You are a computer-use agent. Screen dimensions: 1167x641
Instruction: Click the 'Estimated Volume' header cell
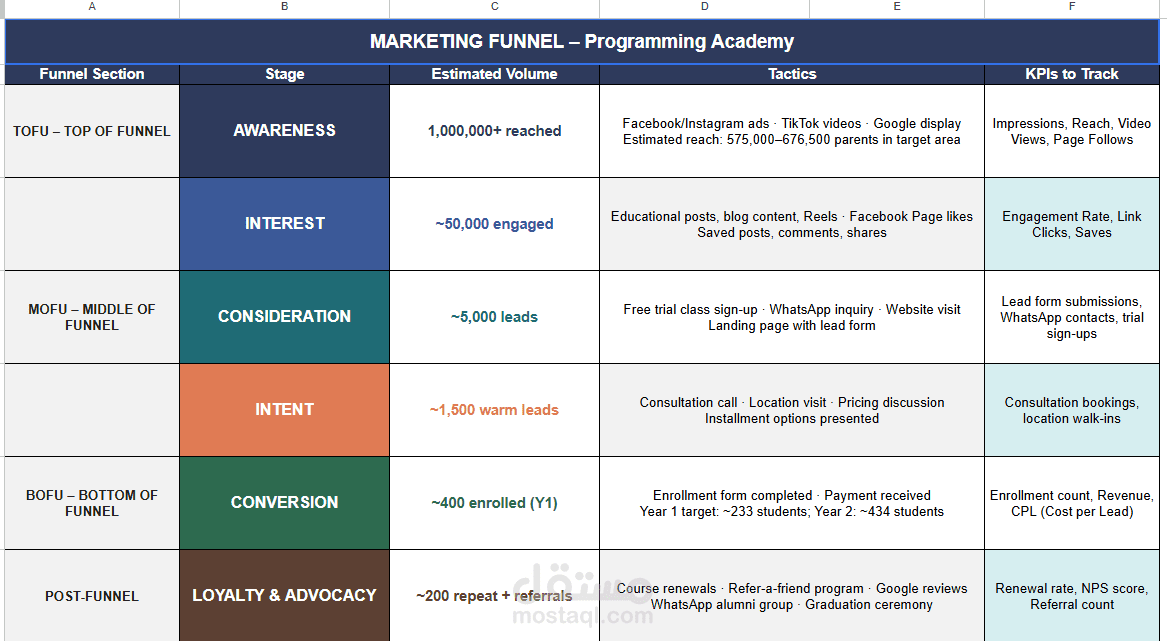(x=494, y=74)
